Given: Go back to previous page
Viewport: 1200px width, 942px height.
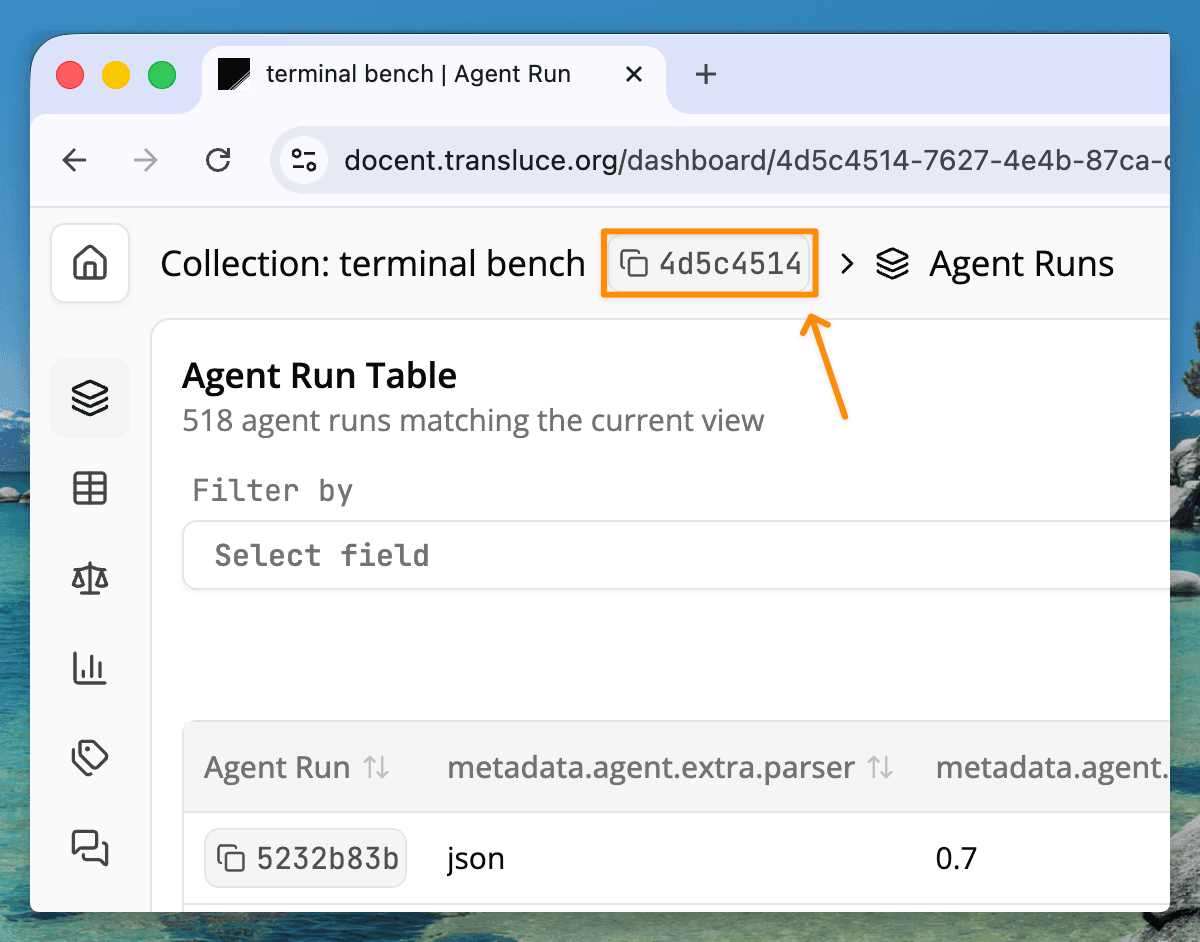Looking at the screenshot, I should tap(75, 160).
